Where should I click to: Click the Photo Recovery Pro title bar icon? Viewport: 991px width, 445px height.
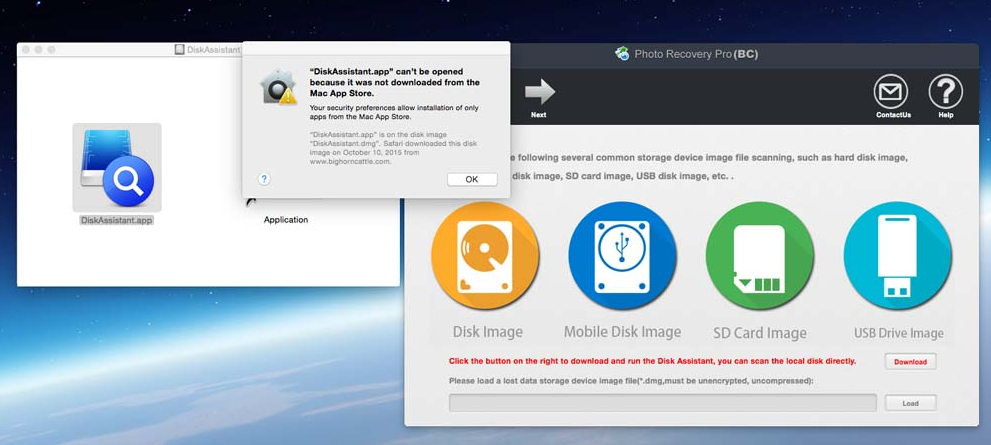click(622, 54)
